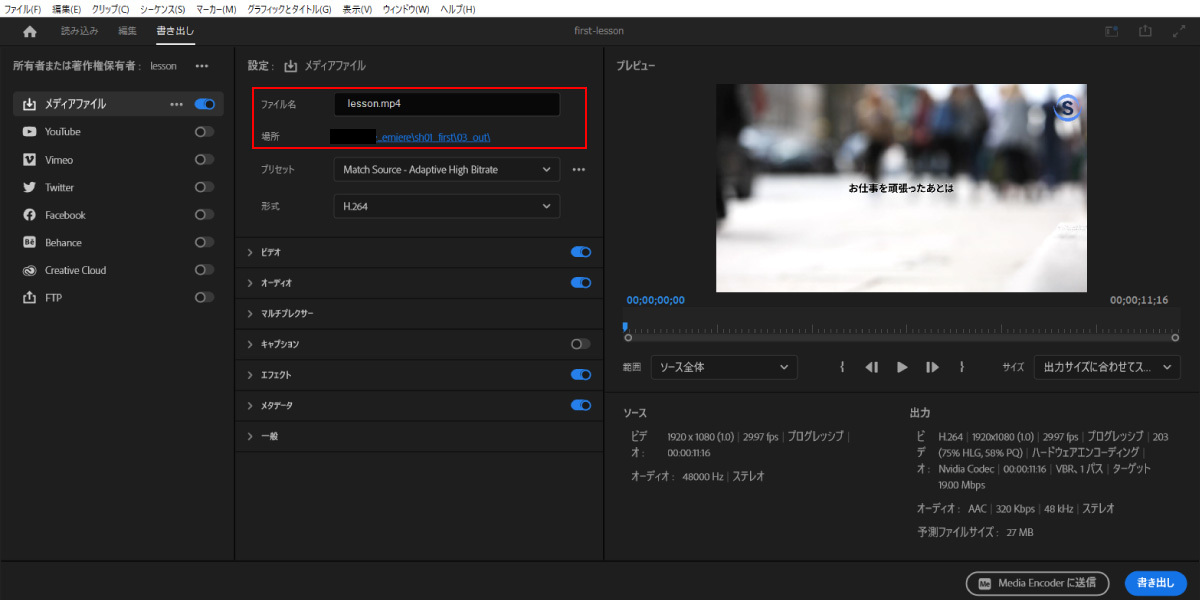Open the プリセット dropdown
The width and height of the screenshot is (1200, 600).
(x=446, y=170)
